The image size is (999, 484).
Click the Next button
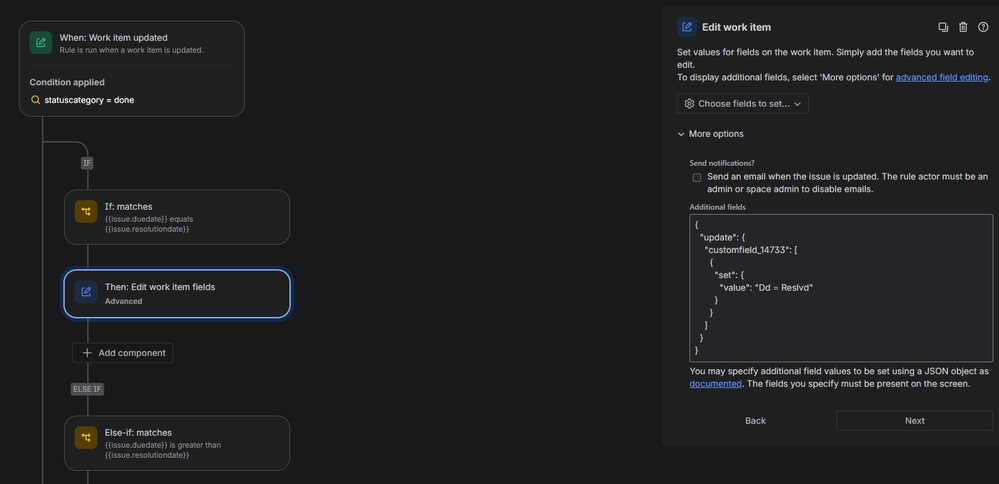(x=914, y=420)
